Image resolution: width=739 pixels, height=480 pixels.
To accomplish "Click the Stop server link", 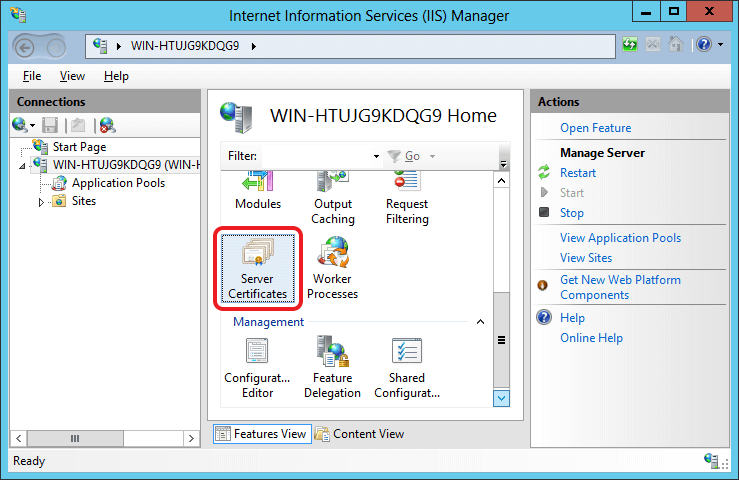I will click(x=571, y=213).
